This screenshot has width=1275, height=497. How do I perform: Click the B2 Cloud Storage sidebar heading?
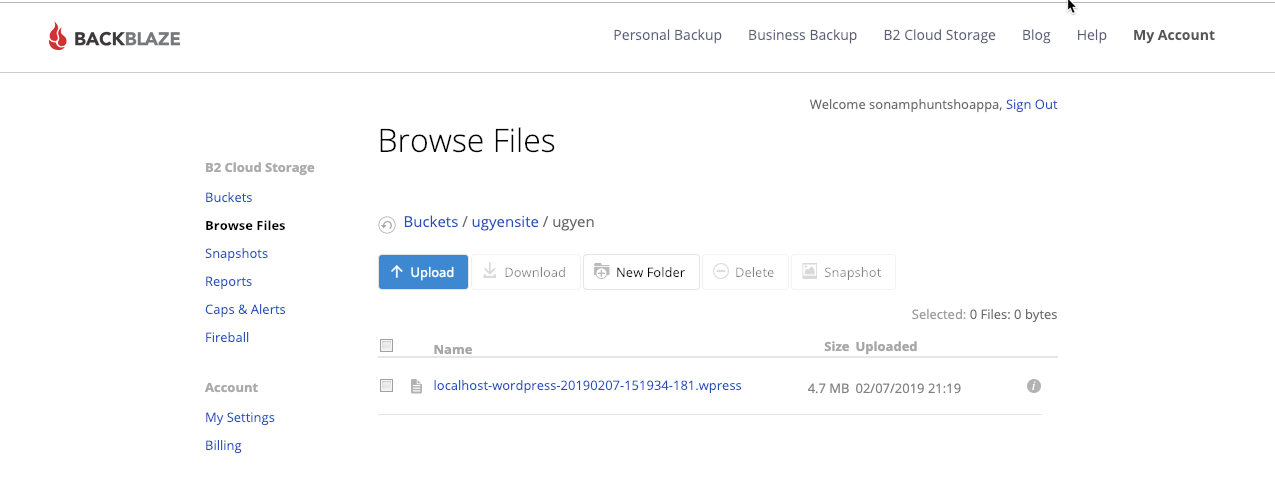(260, 167)
